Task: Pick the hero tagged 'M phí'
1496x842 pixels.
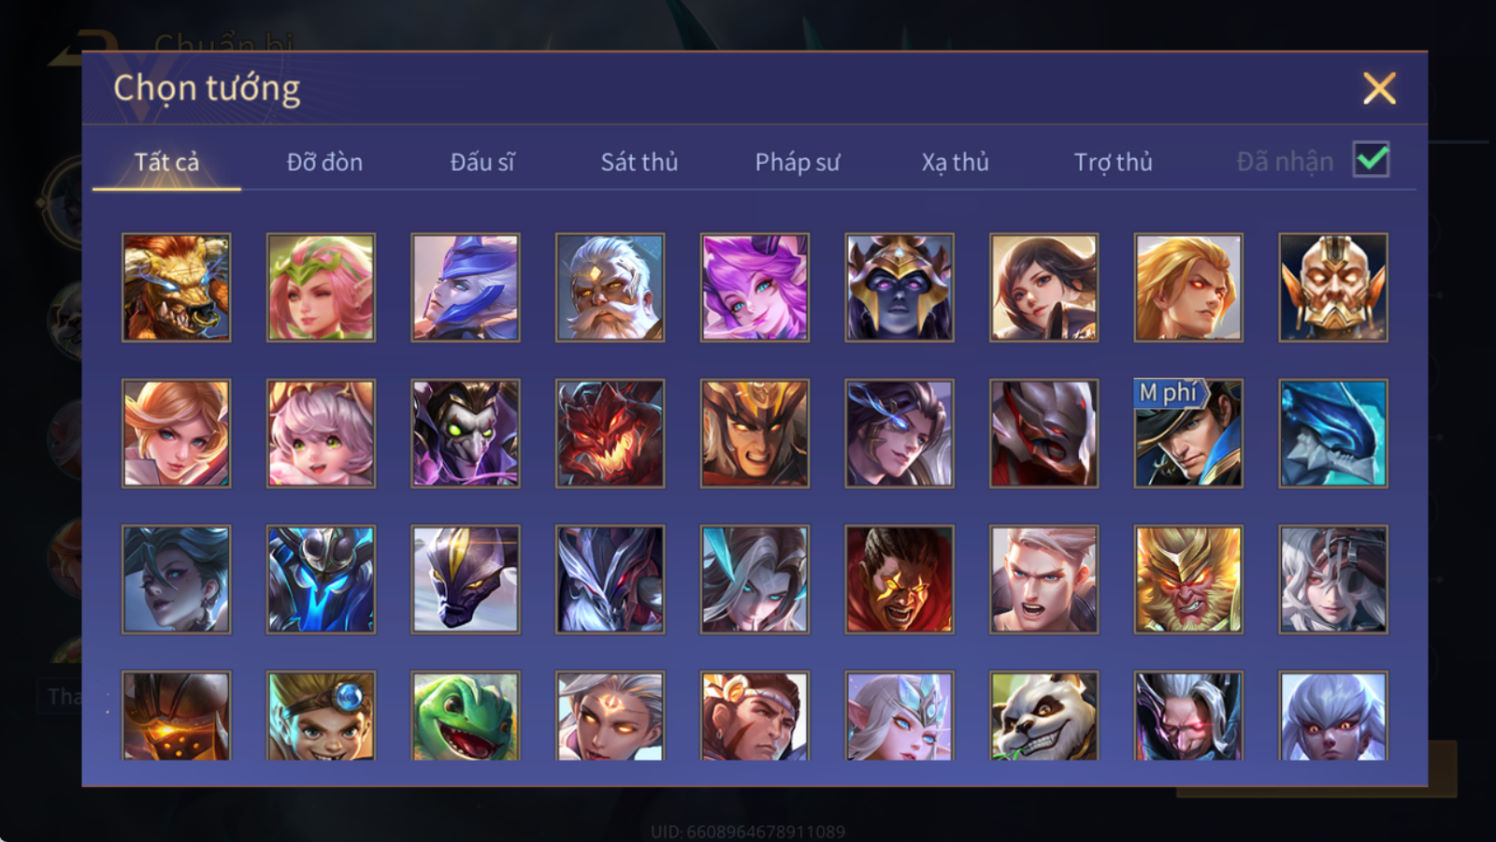Action: pyautogui.click(x=1188, y=433)
